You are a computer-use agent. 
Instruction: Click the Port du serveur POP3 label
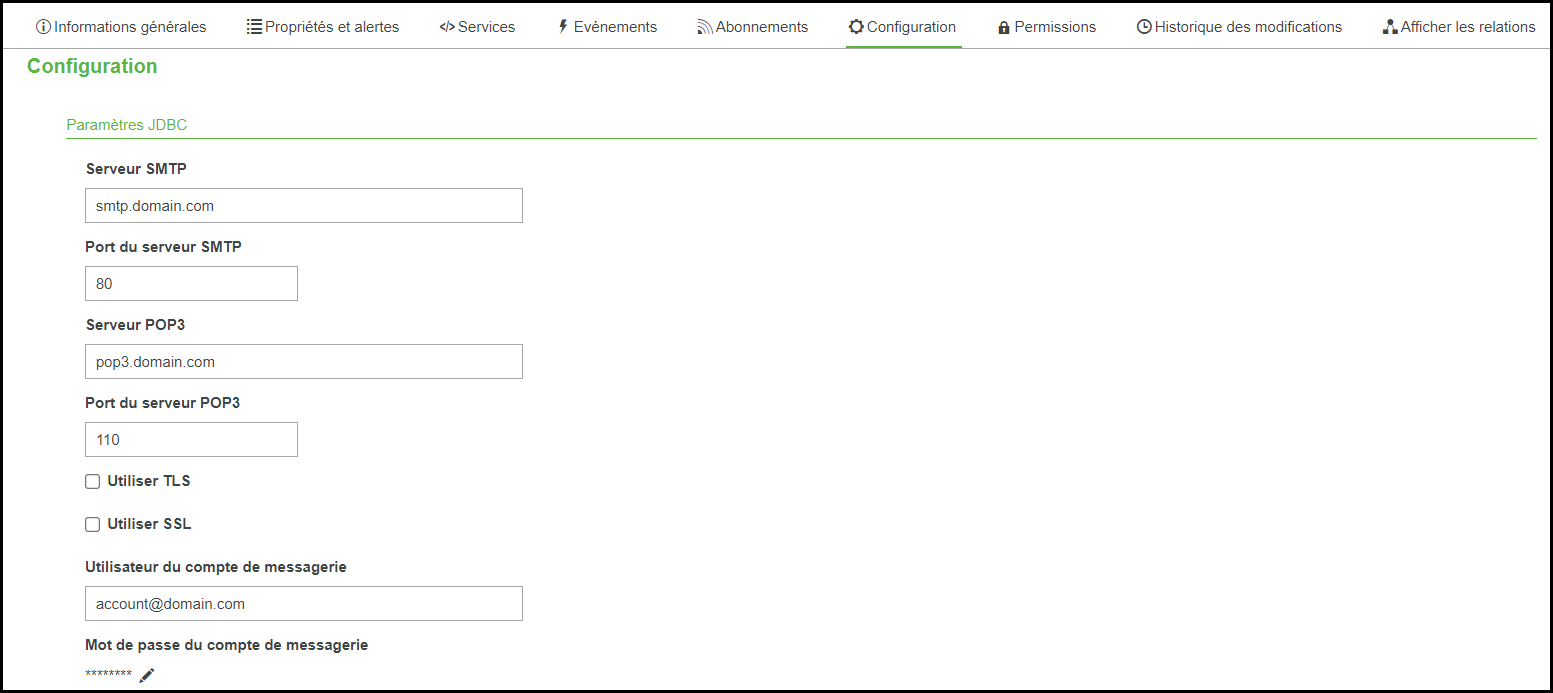click(x=163, y=403)
